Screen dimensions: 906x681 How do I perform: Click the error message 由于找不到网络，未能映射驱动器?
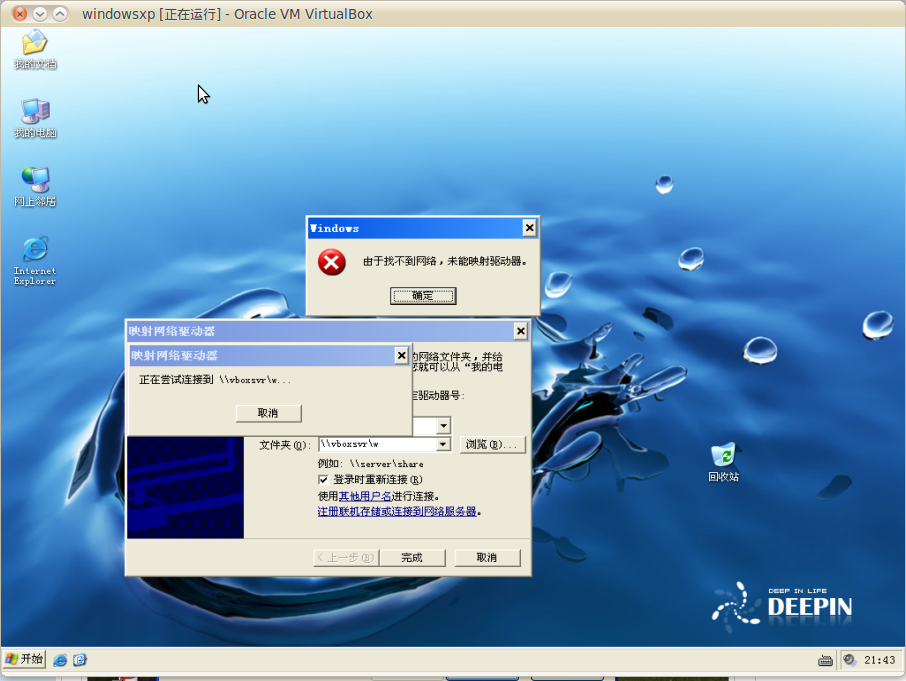point(445,261)
